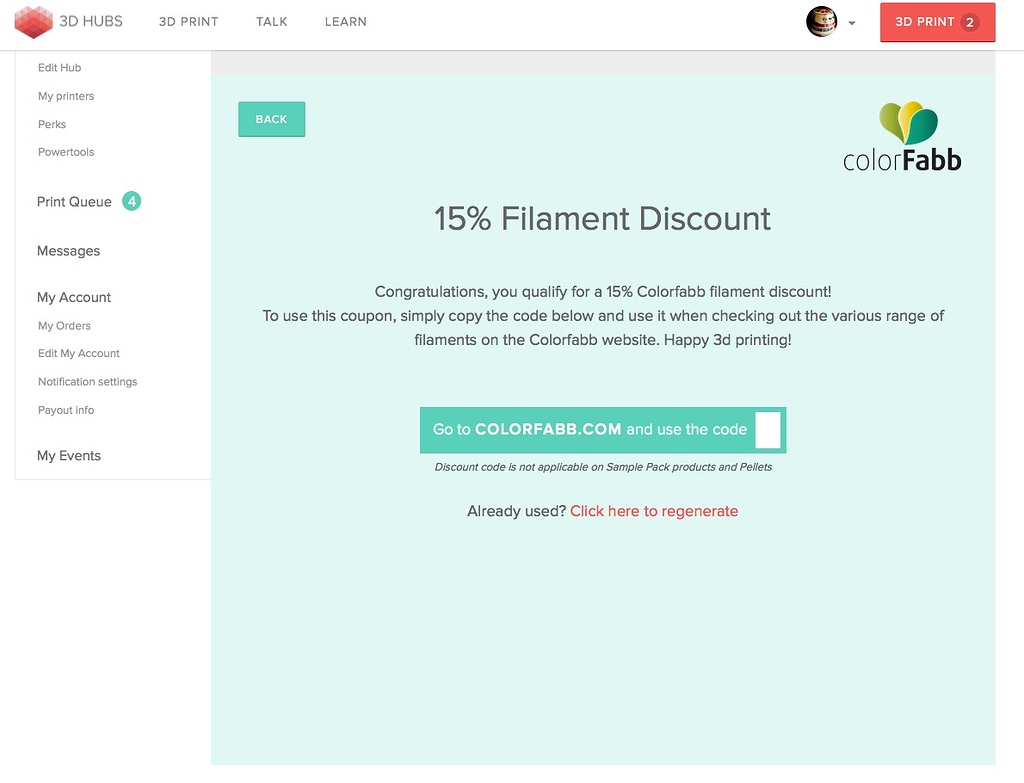Click your profile avatar picture

(820, 22)
